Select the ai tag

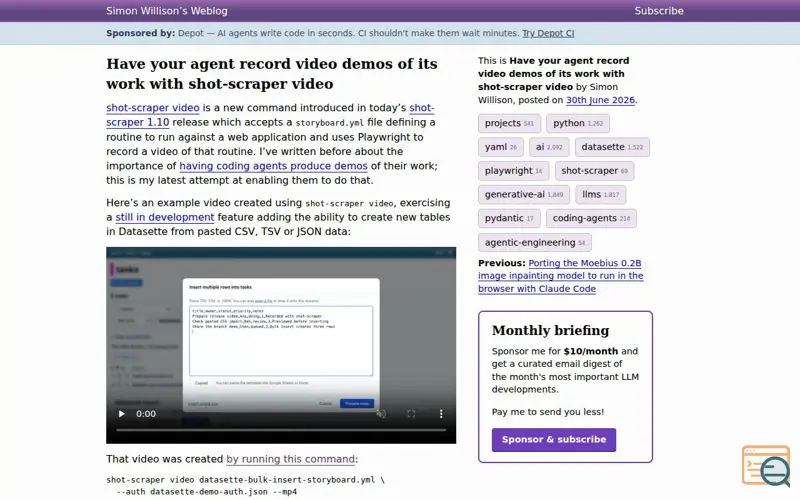click(x=549, y=147)
